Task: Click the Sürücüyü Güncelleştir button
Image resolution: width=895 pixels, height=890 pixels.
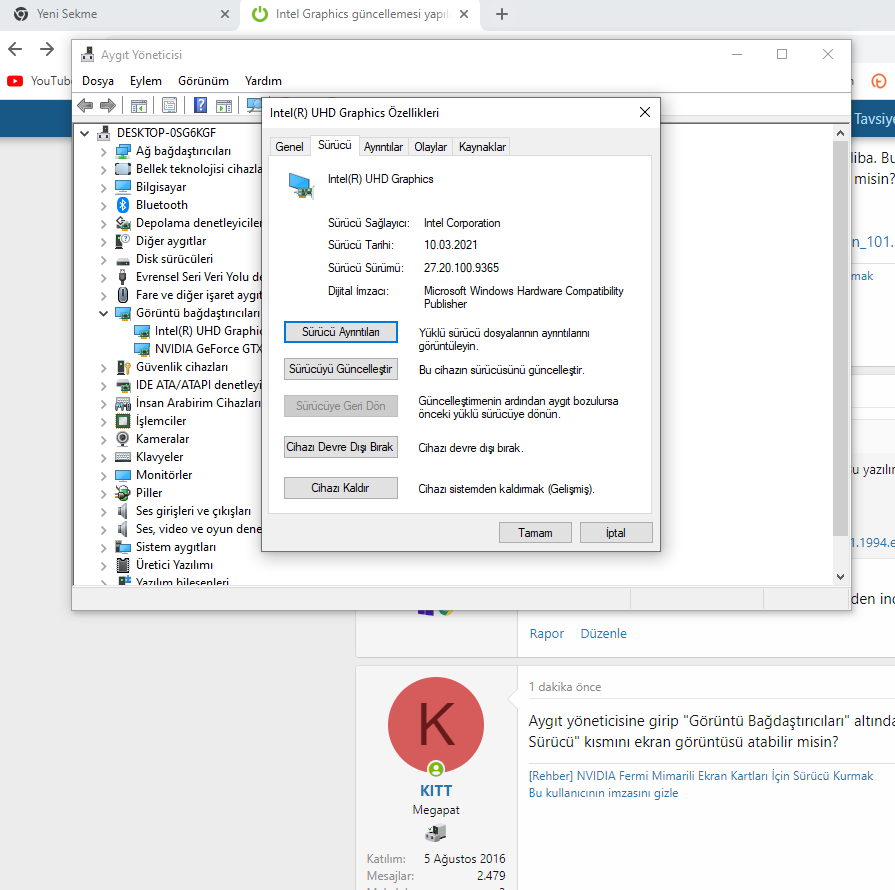Action: [x=341, y=369]
